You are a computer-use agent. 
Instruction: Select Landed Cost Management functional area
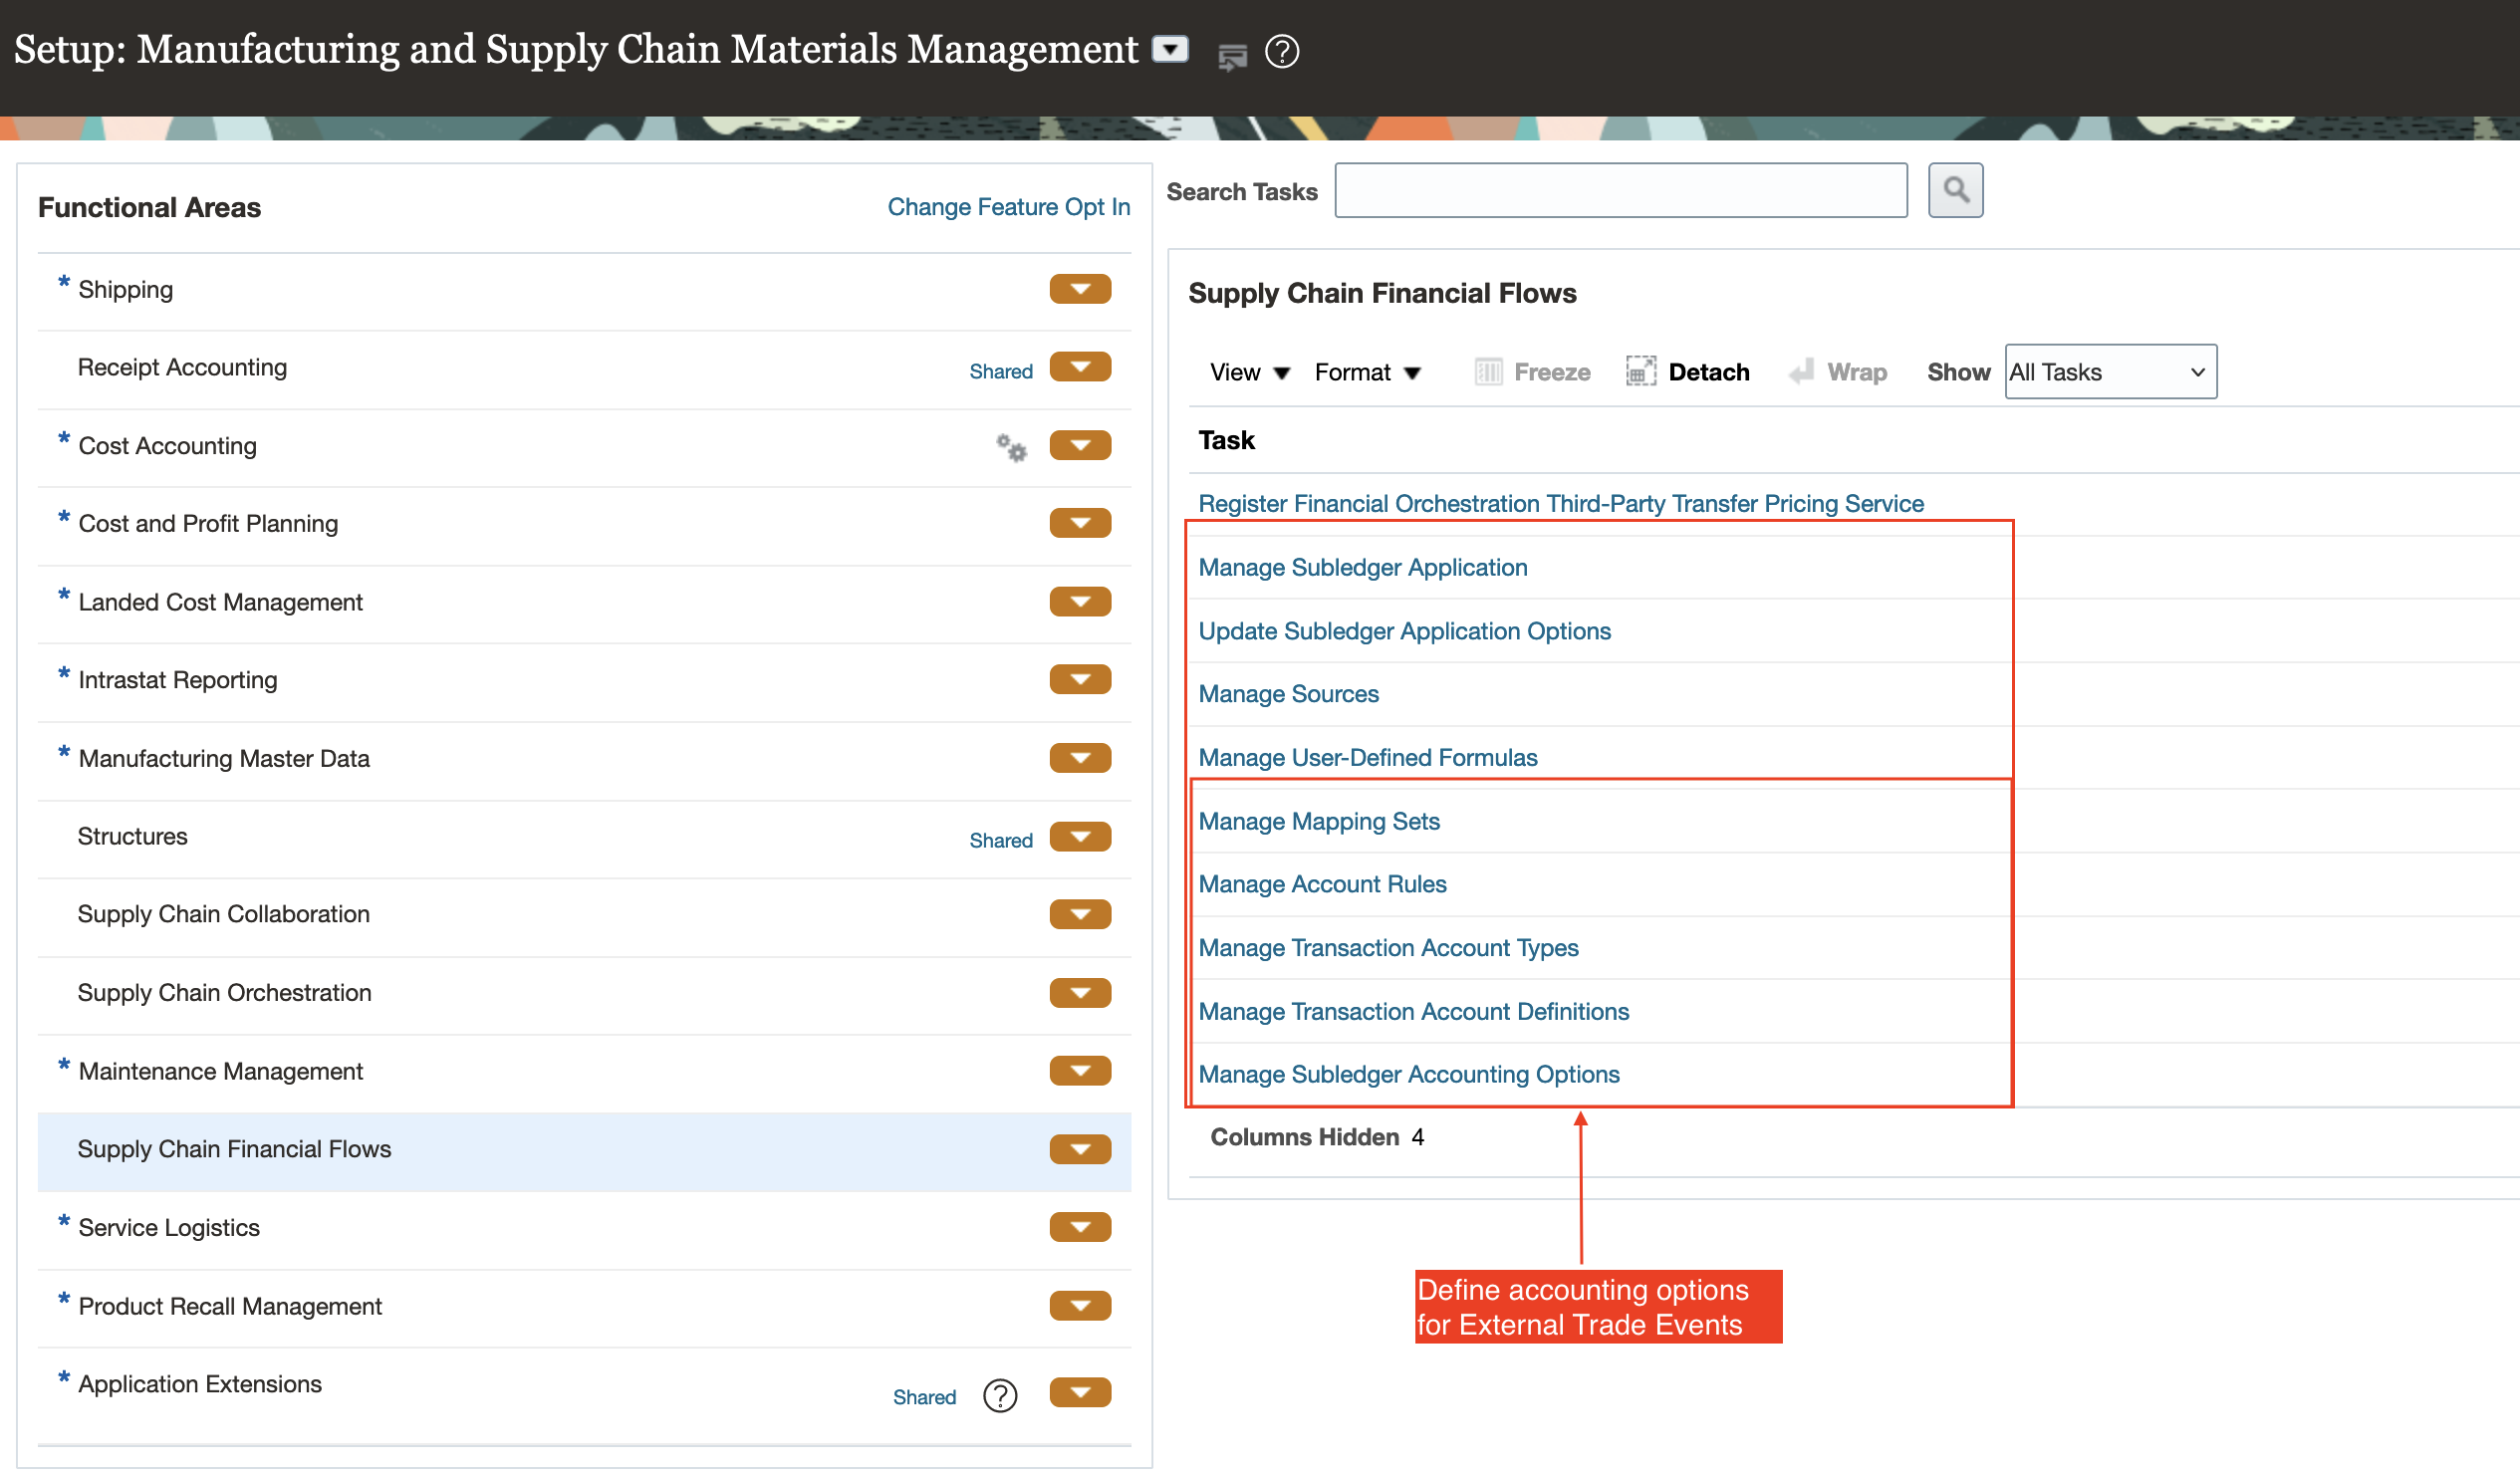coord(220,602)
